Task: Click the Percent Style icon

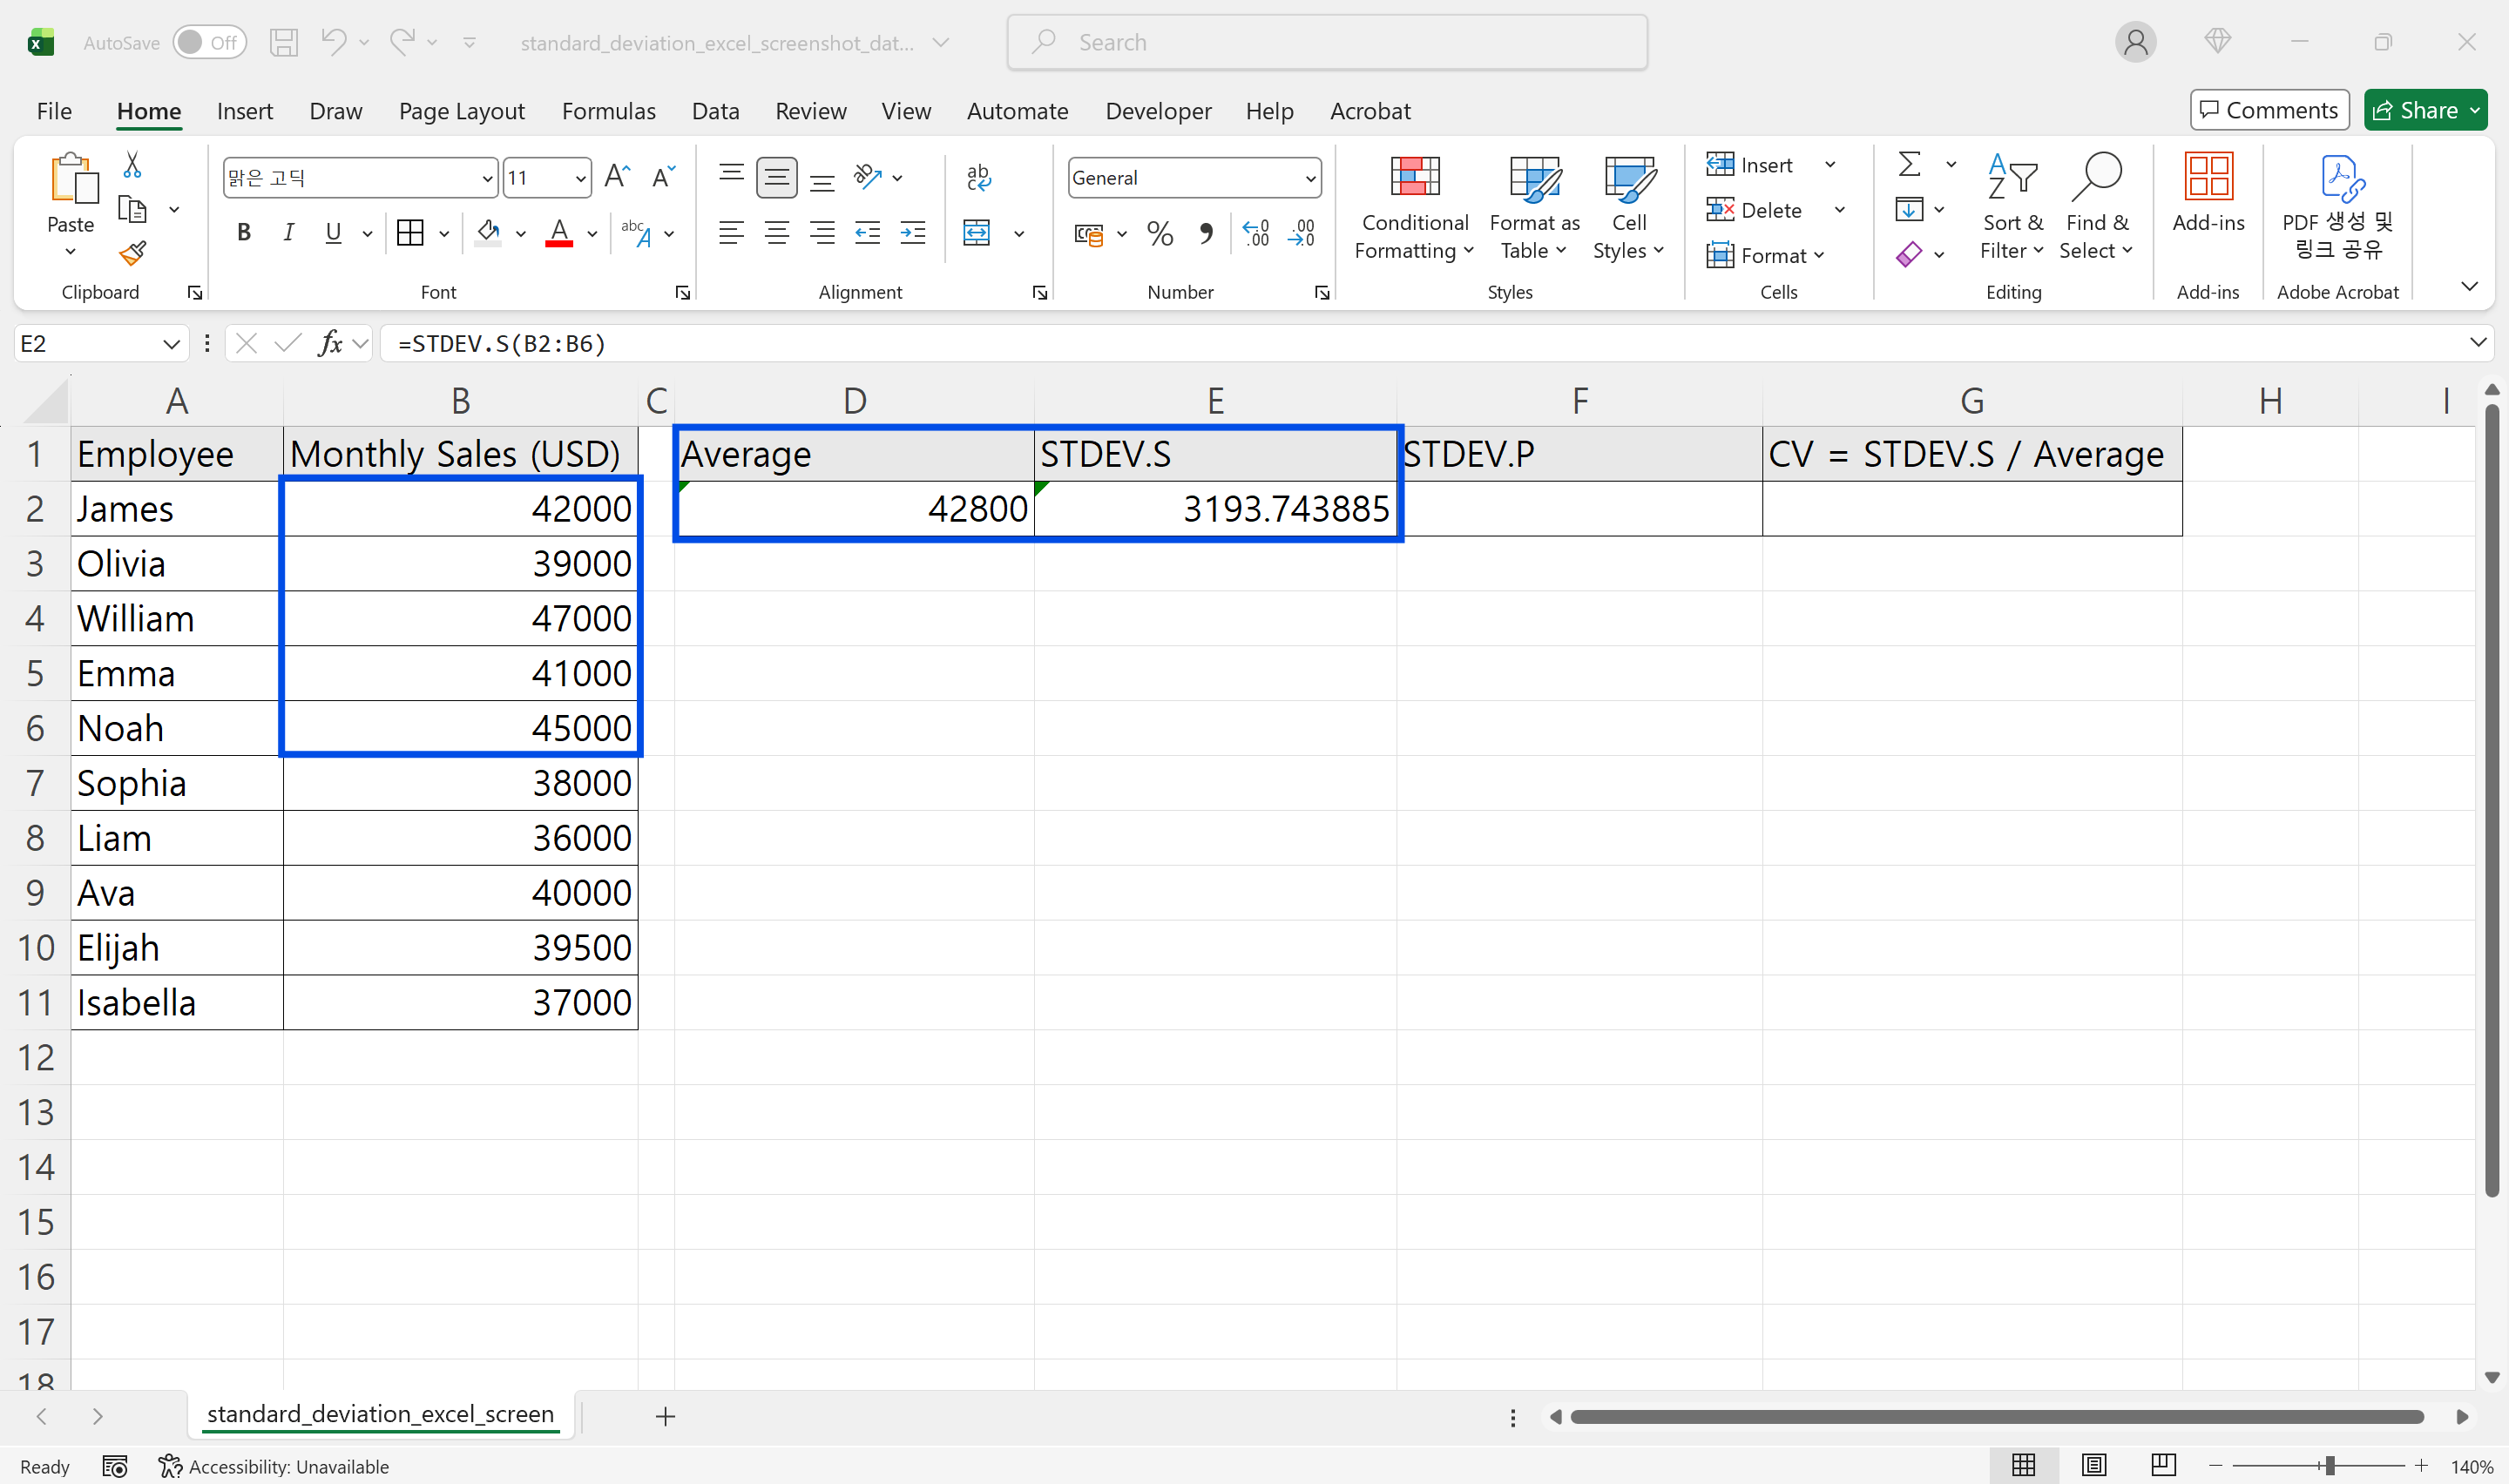Action: pyautogui.click(x=1160, y=234)
